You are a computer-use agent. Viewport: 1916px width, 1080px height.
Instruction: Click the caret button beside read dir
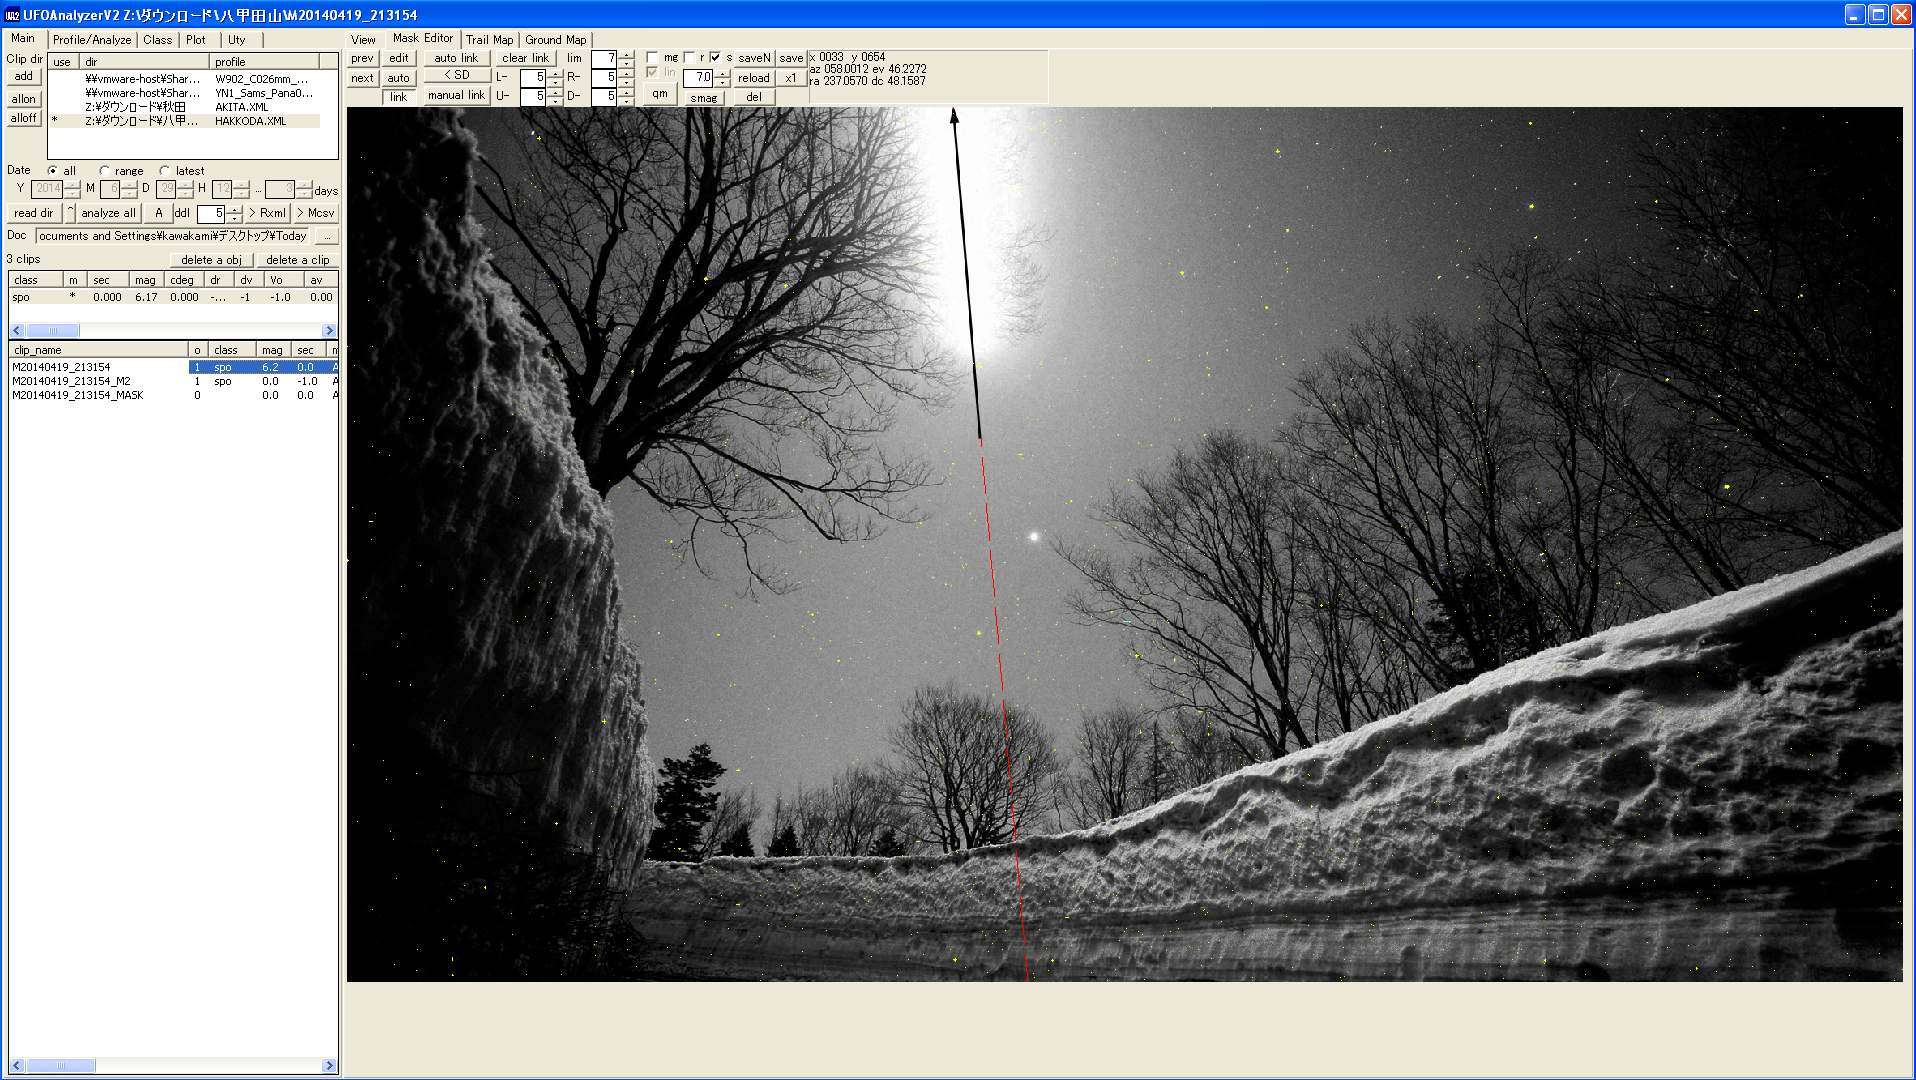point(70,213)
